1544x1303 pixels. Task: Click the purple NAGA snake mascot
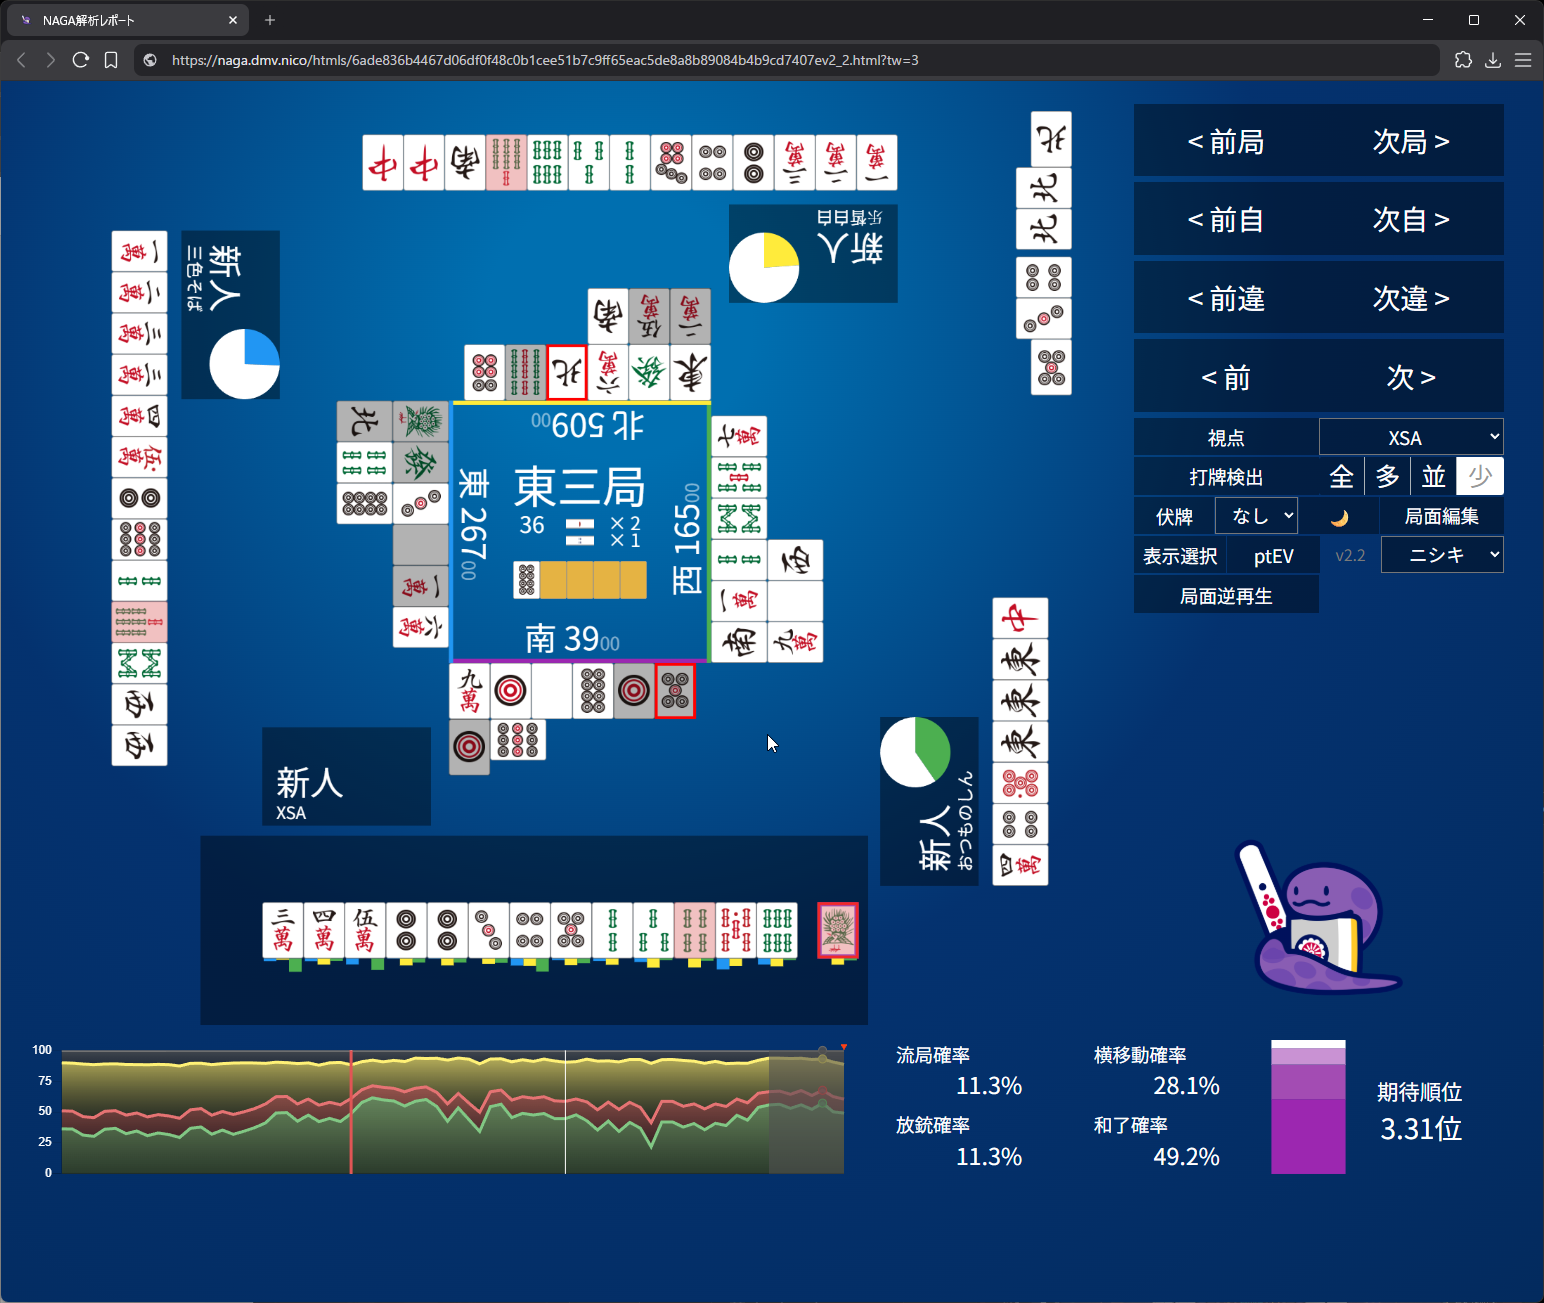click(1320, 925)
